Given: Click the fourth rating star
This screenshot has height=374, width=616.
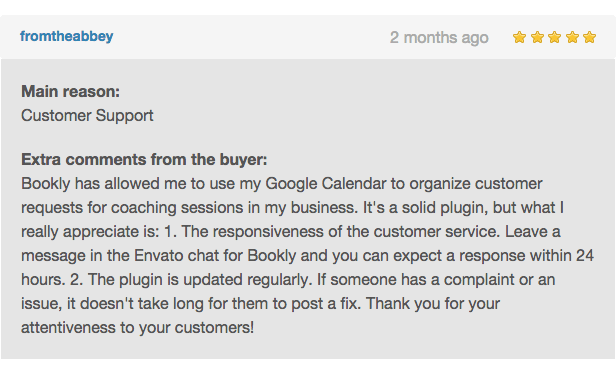Looking at the screenshot, I should pyautogui.click(x=572, y=37).
